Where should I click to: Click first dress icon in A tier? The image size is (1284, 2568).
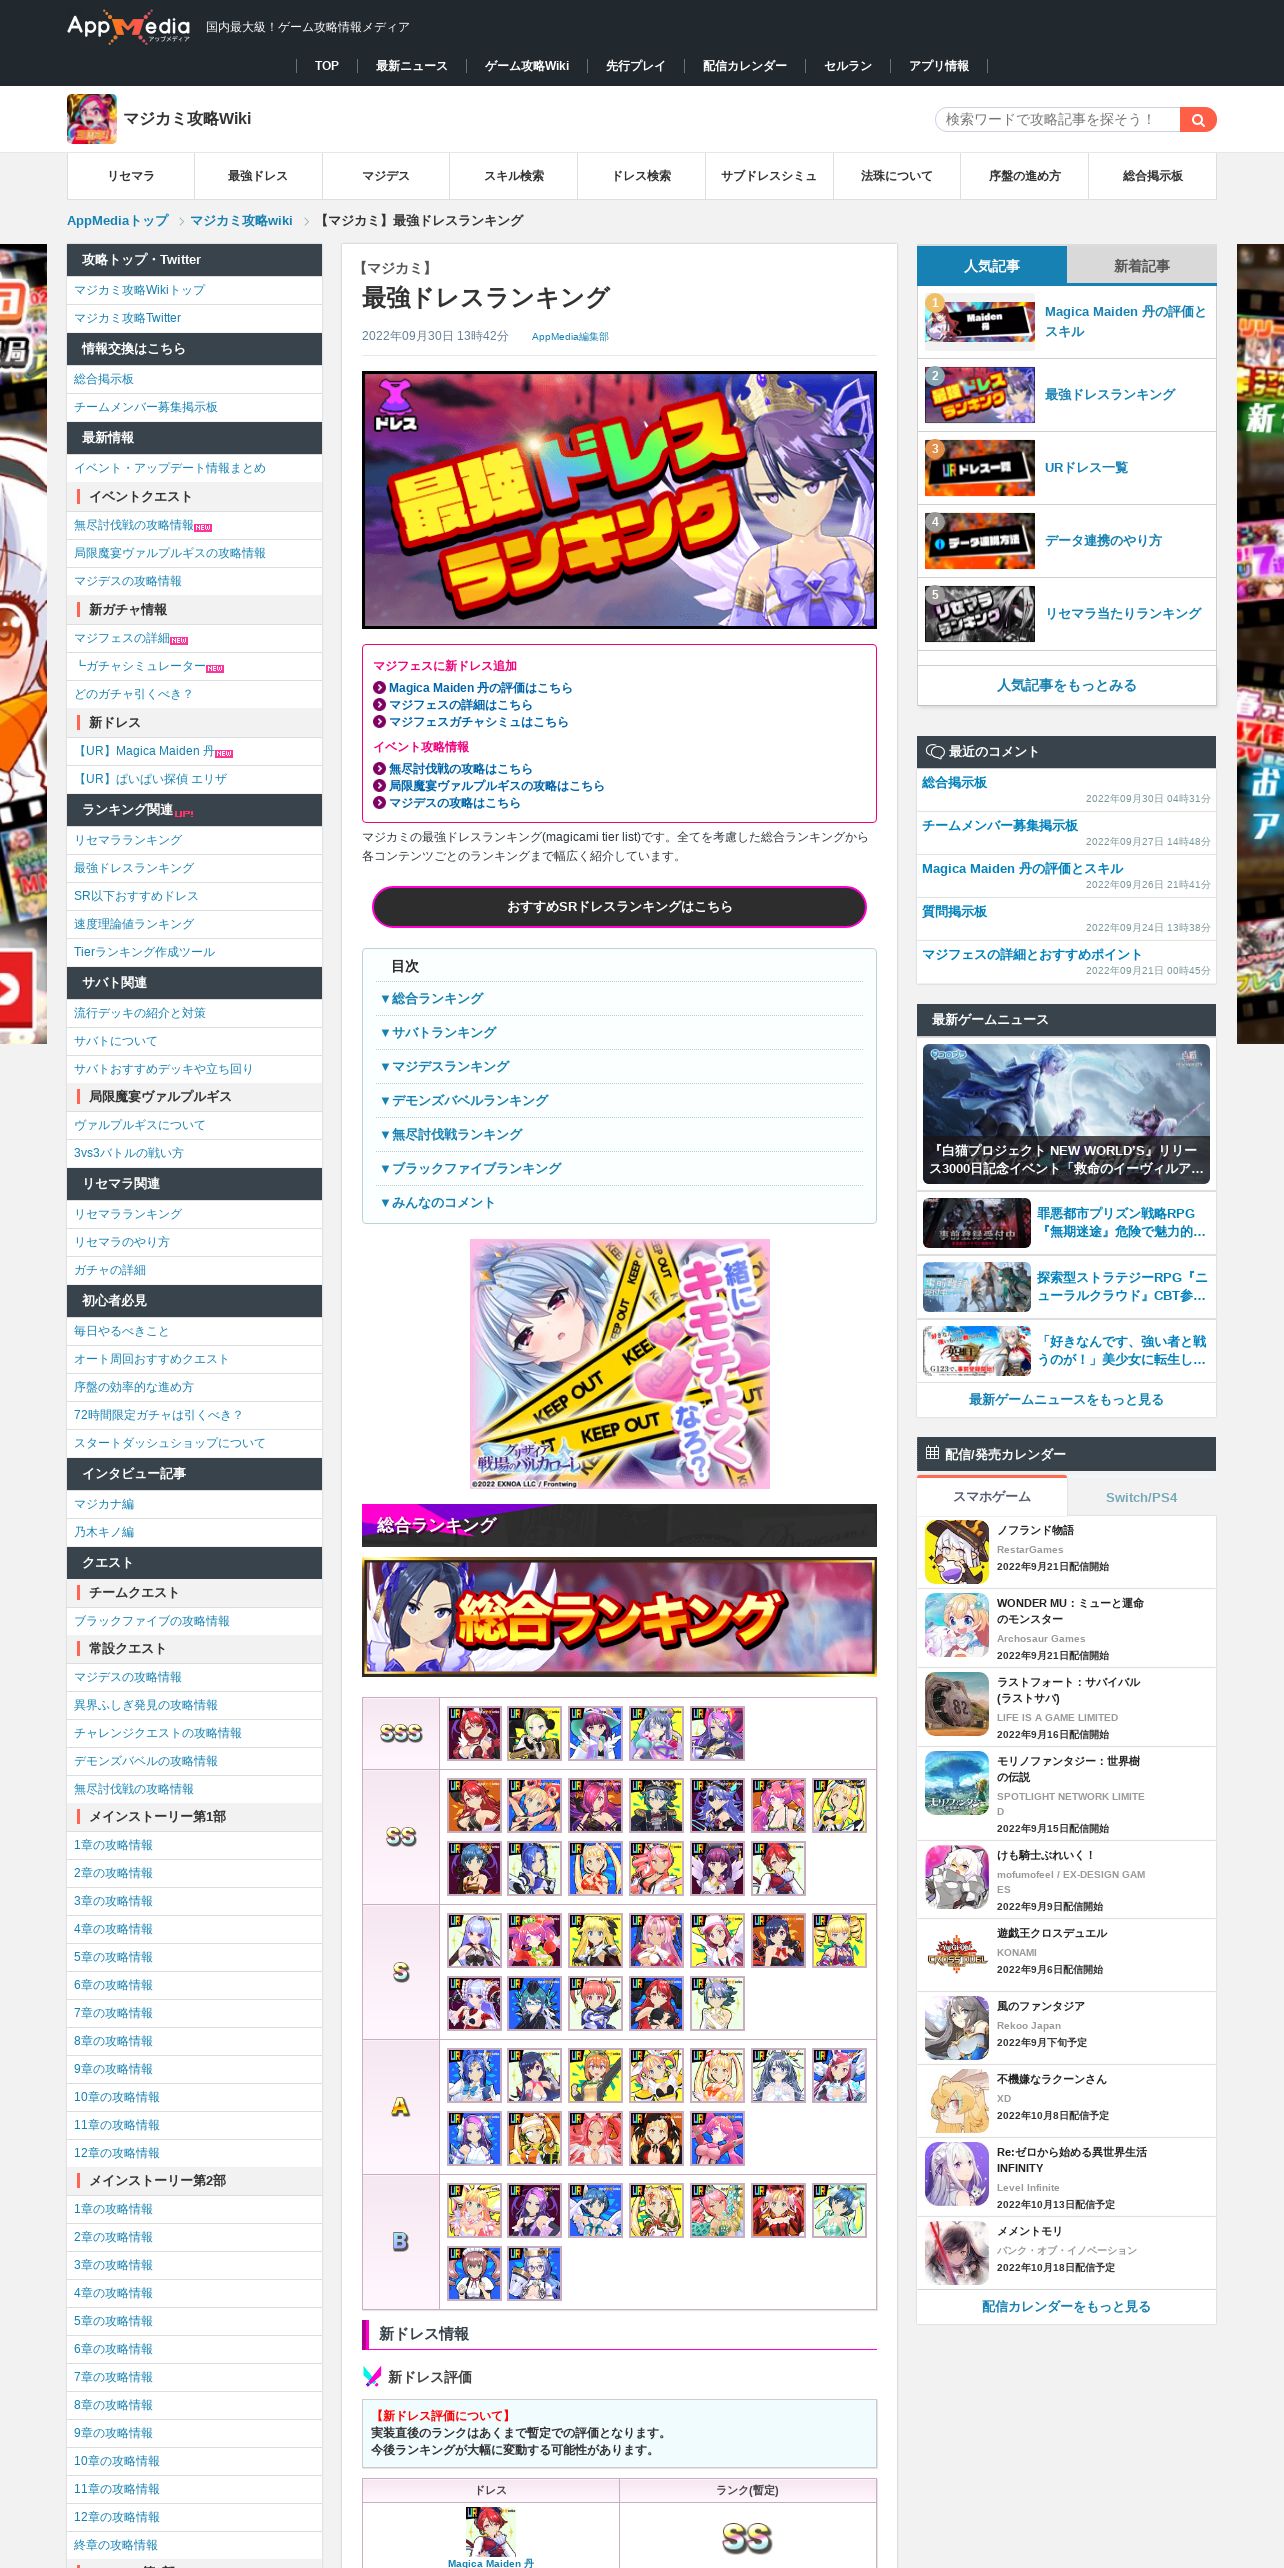click(x=474, y=2075)
